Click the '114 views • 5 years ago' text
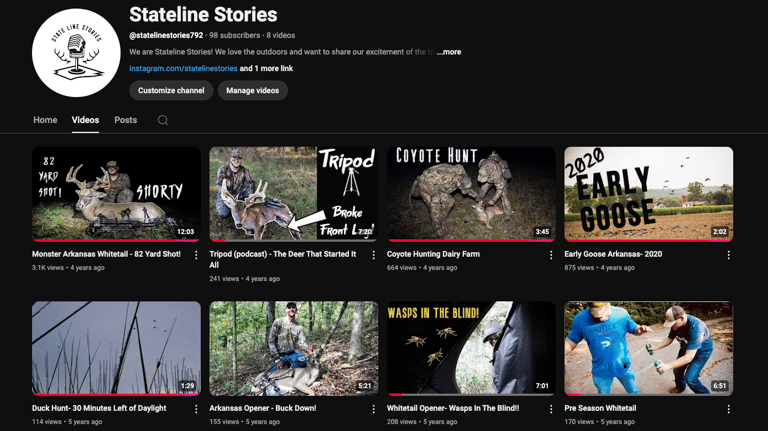 67,422
